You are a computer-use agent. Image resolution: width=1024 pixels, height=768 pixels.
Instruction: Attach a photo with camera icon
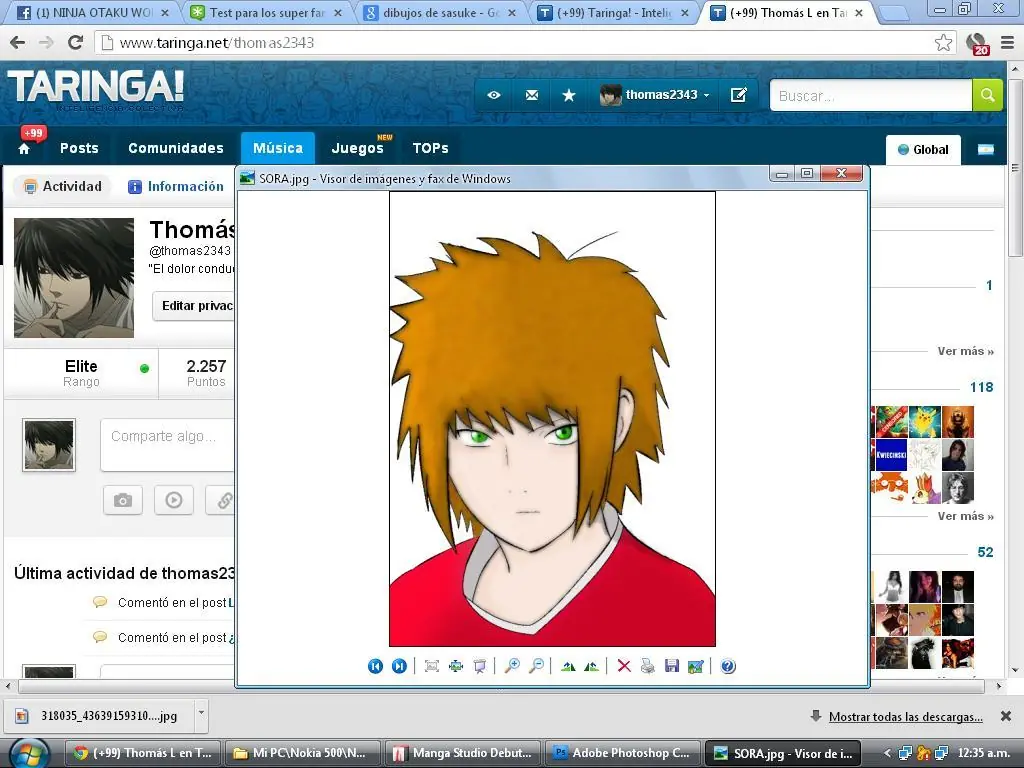click(123, 500)
